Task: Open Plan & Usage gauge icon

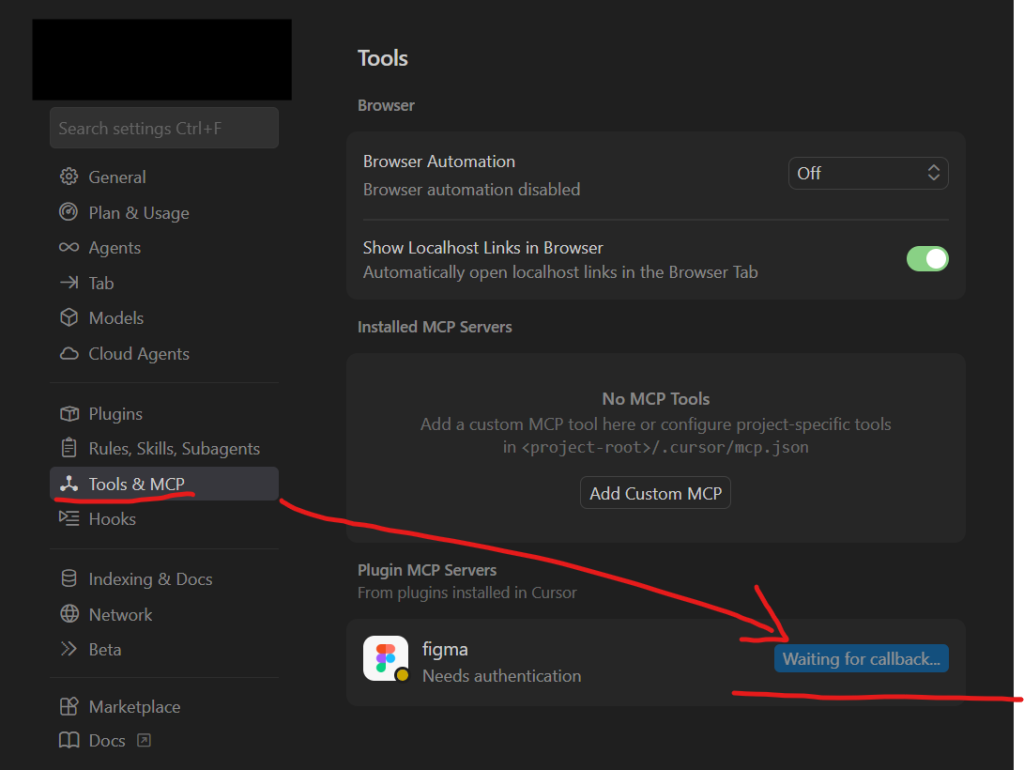Action: point(69,213)
